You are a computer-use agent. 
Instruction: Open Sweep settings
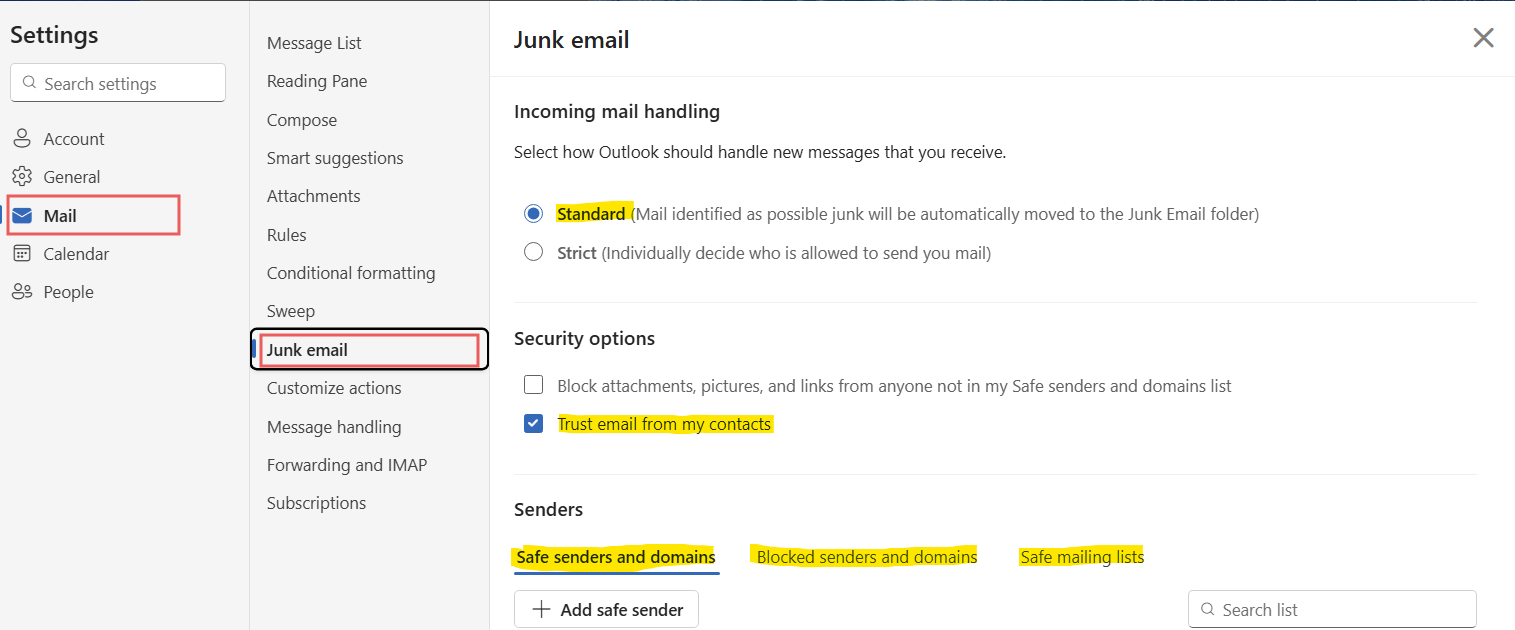(291, 311)
